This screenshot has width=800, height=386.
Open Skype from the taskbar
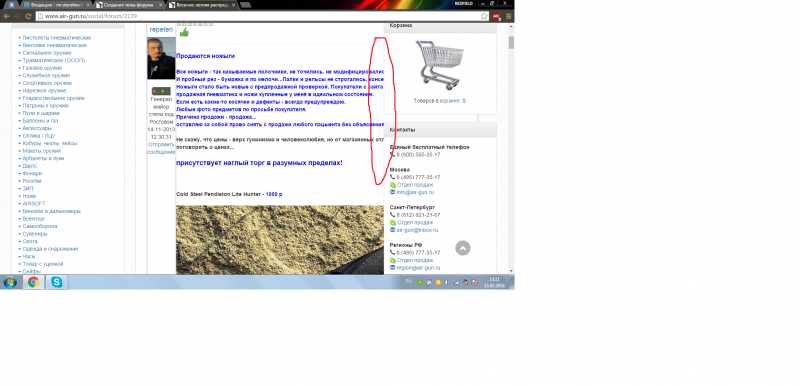coord(57,282)
